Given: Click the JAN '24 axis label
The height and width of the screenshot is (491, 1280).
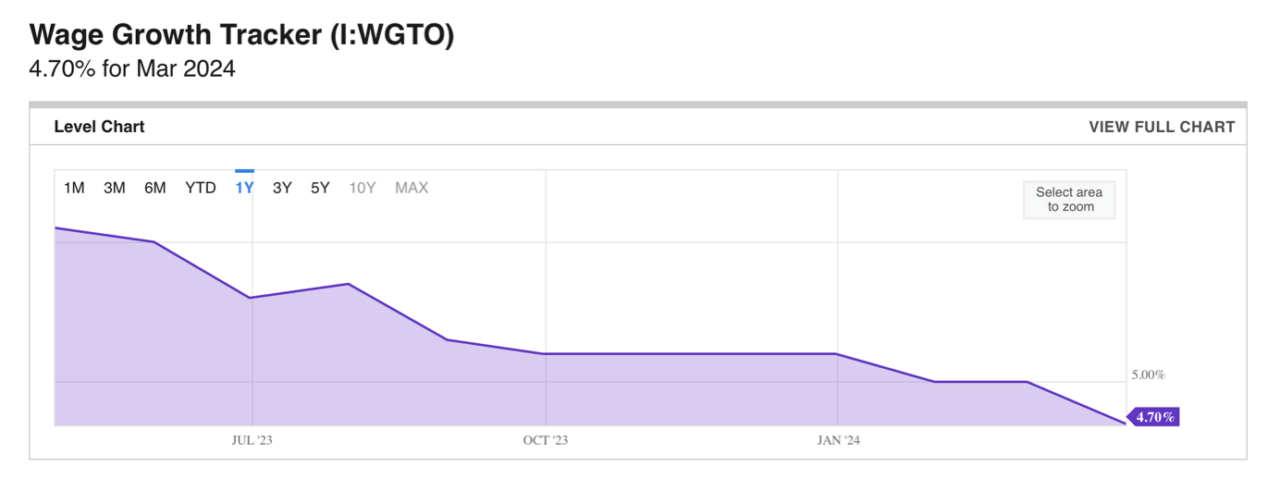Looking at the screenshot, I should coord(837,440).
